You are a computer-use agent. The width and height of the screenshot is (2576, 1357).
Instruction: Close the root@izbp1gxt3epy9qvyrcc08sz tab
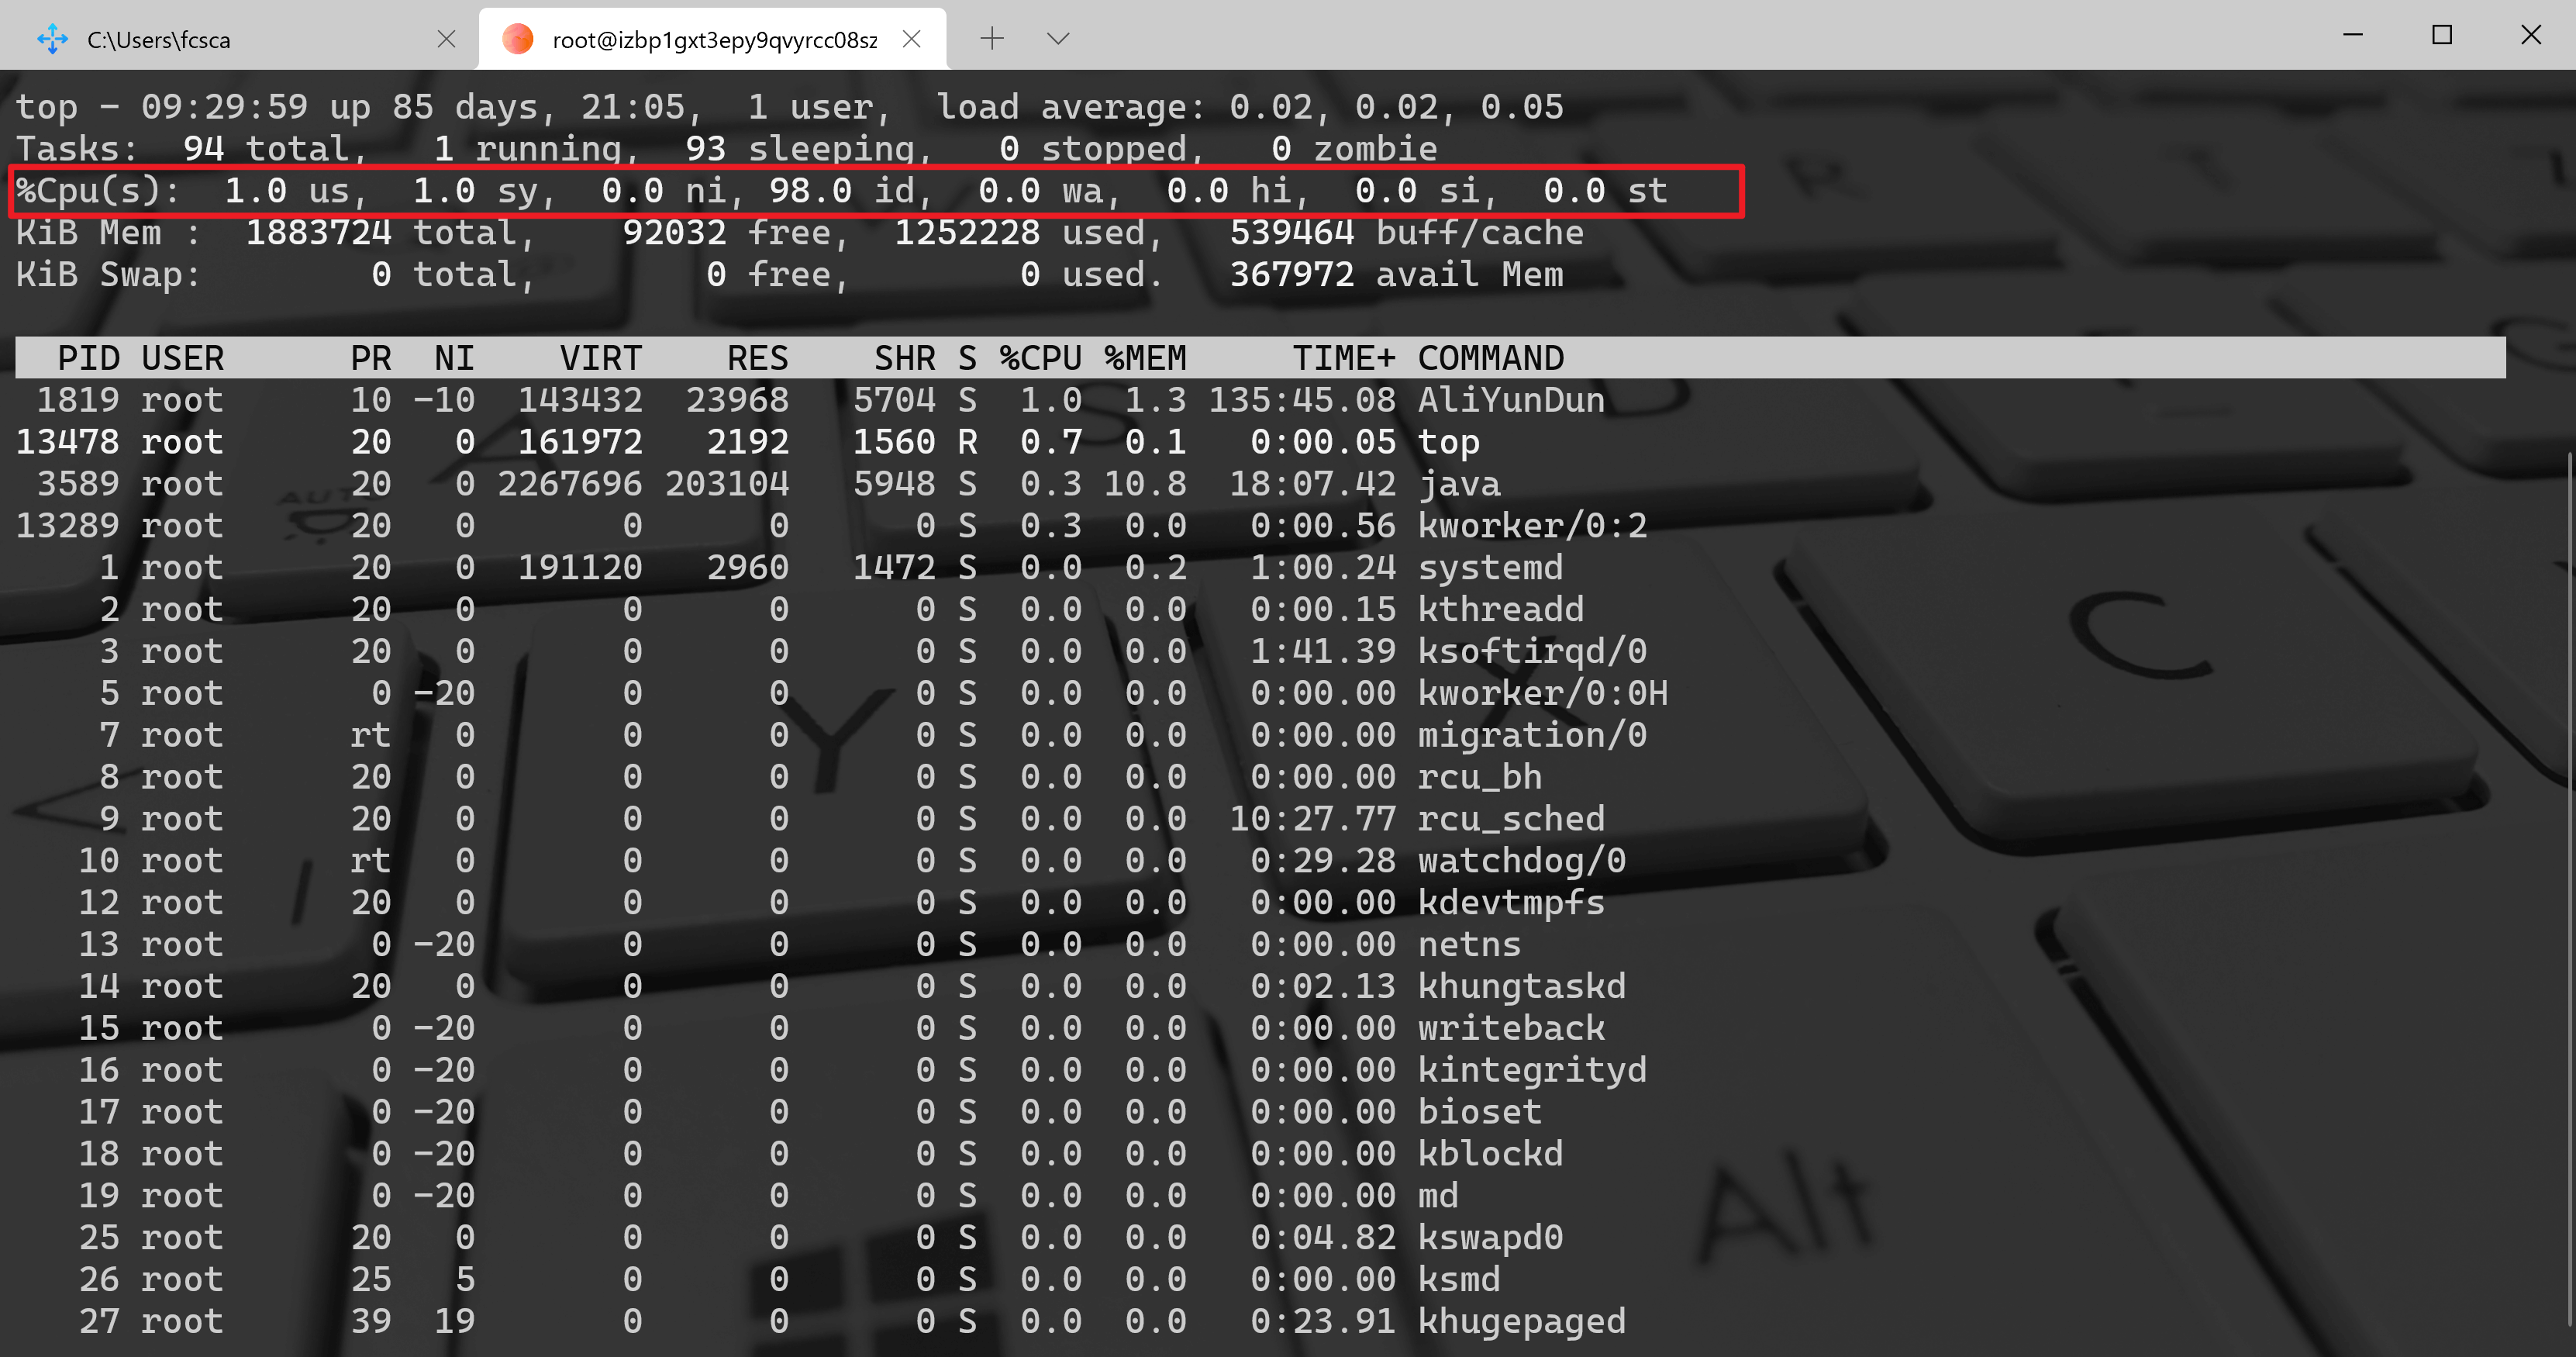tap(911, 39)
